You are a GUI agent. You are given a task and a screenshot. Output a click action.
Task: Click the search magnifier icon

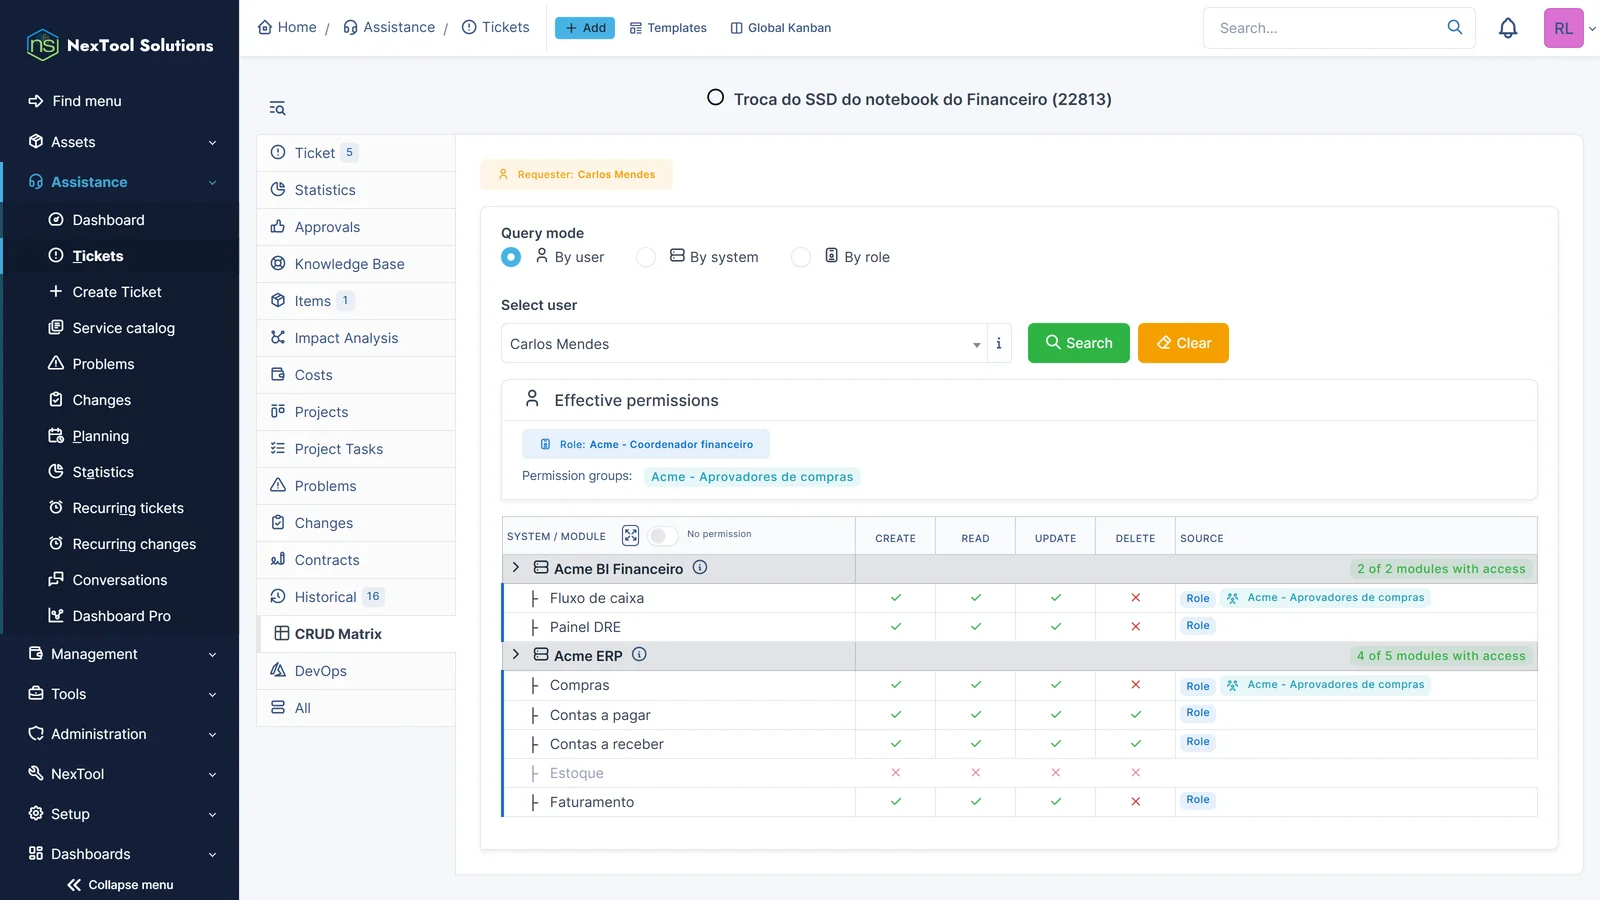pyautogui.click(x=1455, y=27)
